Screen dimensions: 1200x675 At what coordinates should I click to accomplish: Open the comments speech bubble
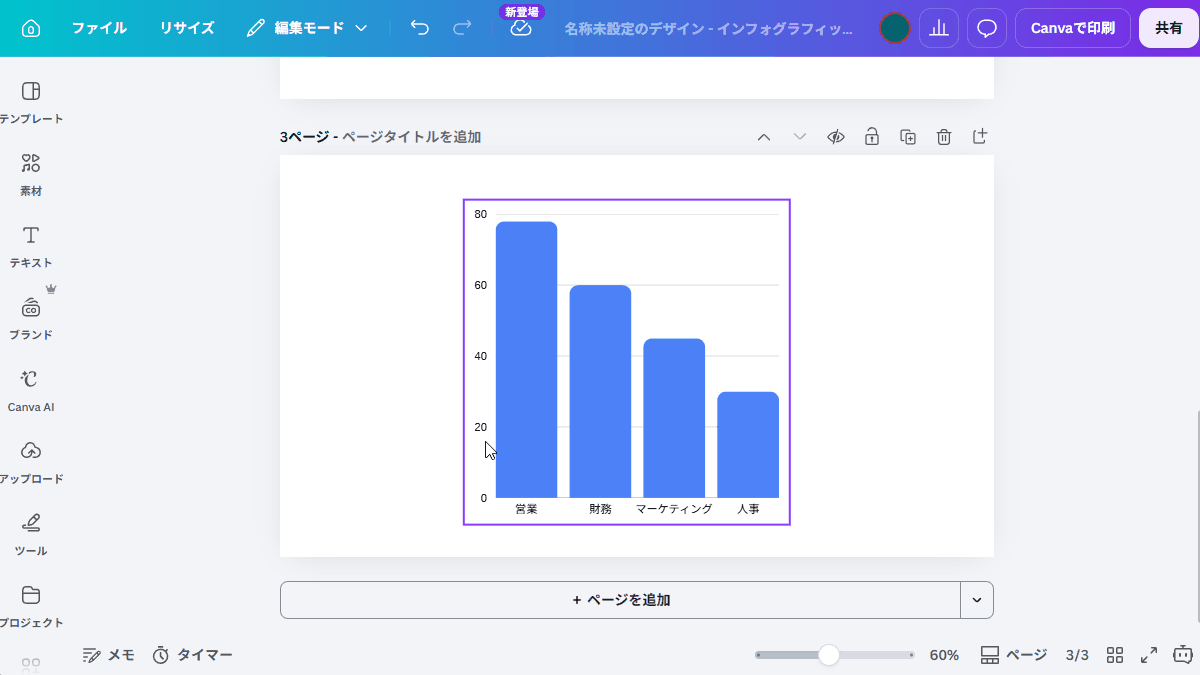987,28
